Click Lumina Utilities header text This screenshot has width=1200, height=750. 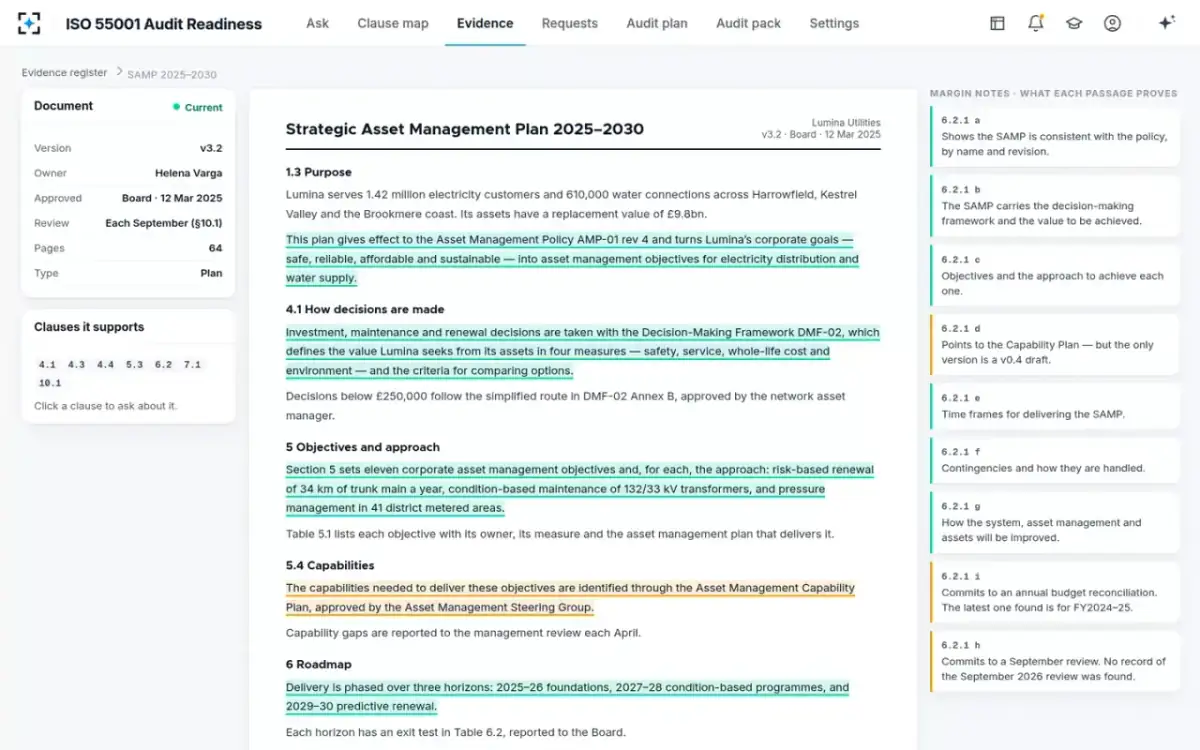(846, 122)
